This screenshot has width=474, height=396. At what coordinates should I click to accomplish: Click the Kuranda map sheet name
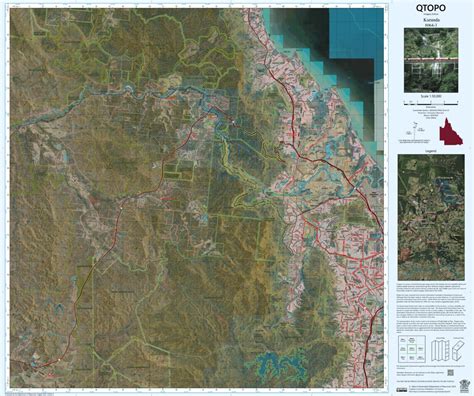(431, 20)
